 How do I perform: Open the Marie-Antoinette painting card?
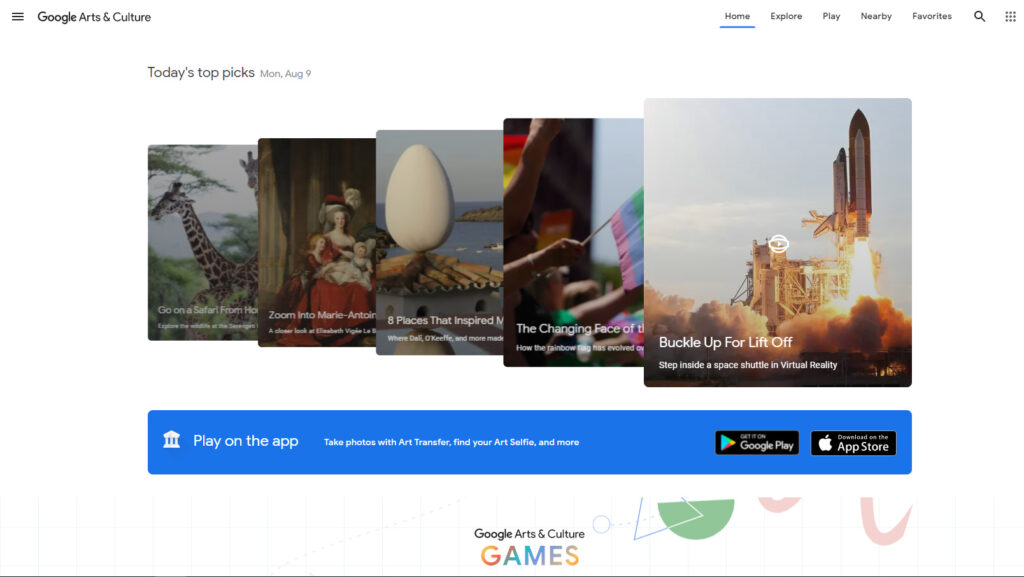point(317,242)
